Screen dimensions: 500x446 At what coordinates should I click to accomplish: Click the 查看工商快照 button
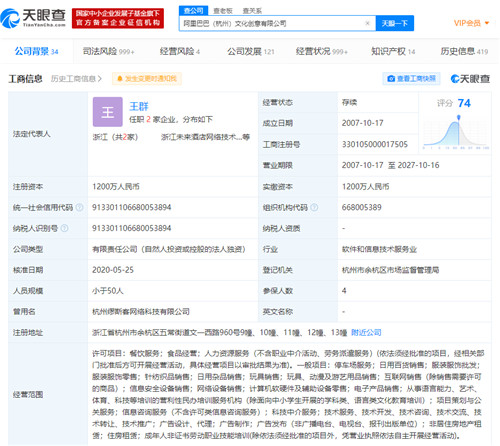411,79
